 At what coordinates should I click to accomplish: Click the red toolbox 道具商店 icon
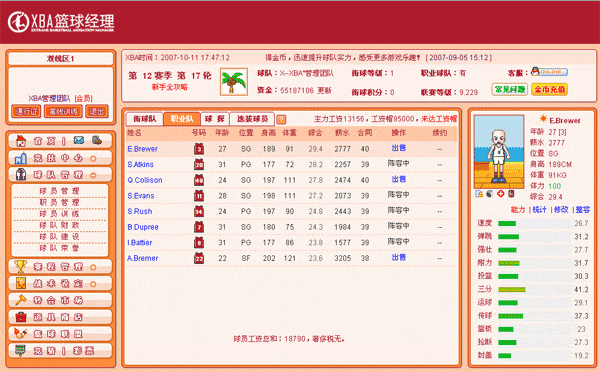click(21, 317)
